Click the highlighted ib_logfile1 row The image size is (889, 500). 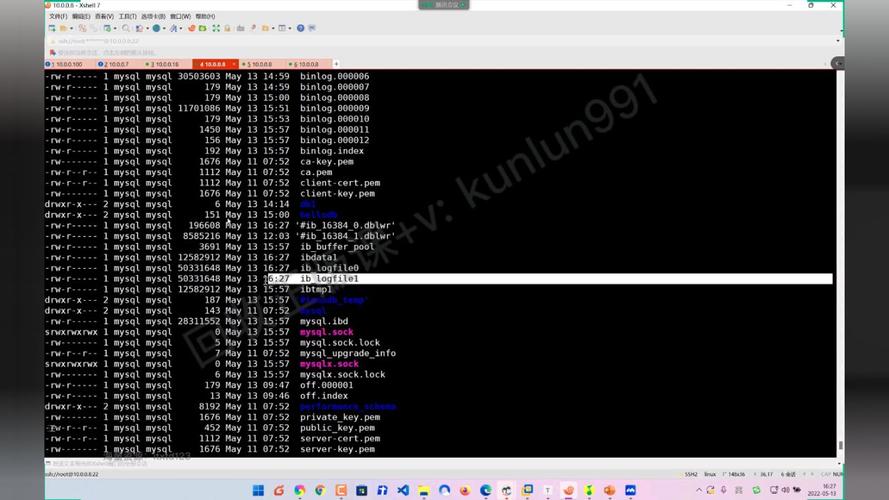pyautogui.click(x=438, y=278)
